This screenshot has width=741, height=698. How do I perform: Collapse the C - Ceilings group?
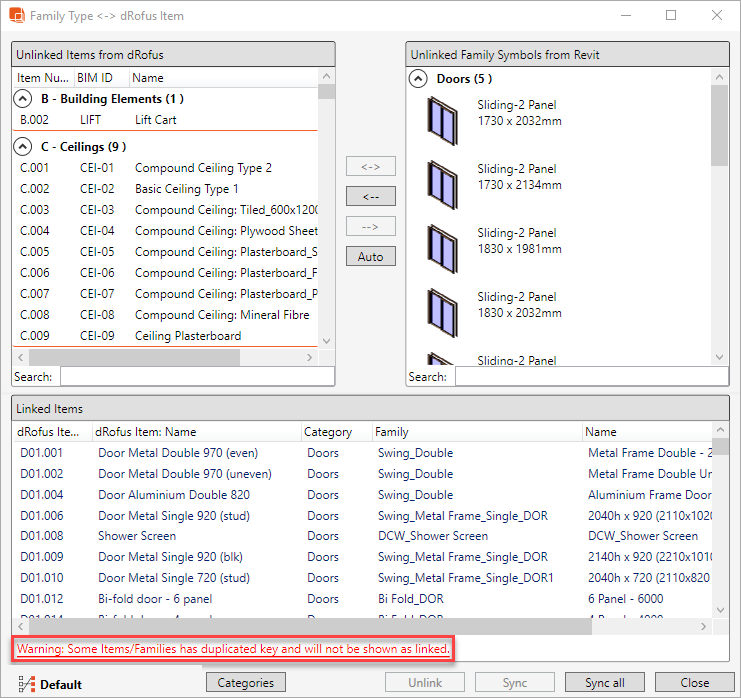point(22,147)
